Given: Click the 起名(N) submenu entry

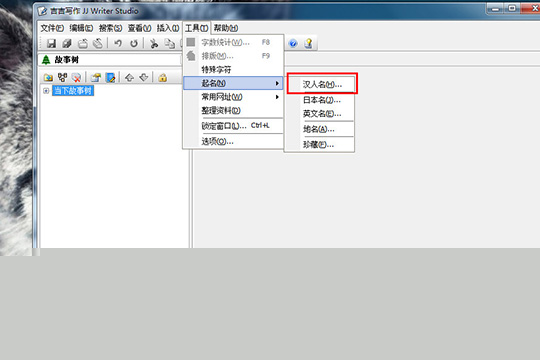Looking at the screenshot, I should click(x=233, y=83).
